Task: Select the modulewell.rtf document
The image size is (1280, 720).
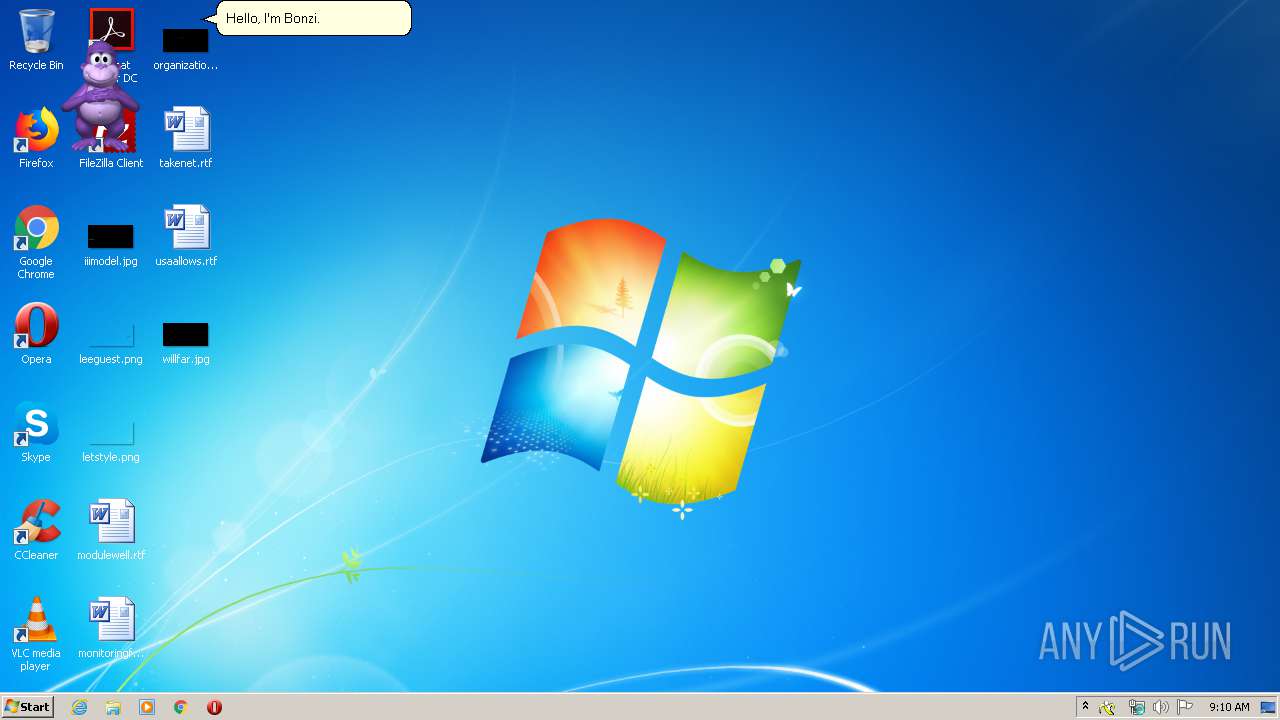Action: tap(111, 530)
